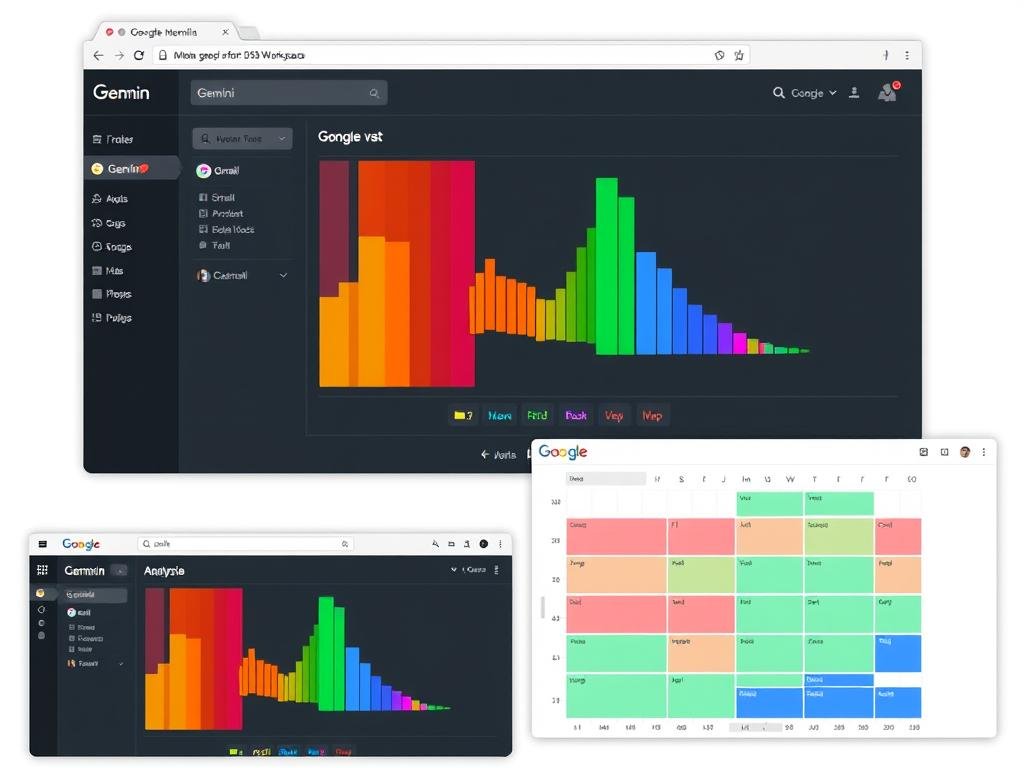Image resolution: width=1024 pixels, height=768 pixels.
Task: Toggle the green series in the chart legend
Action: point(537,415)
